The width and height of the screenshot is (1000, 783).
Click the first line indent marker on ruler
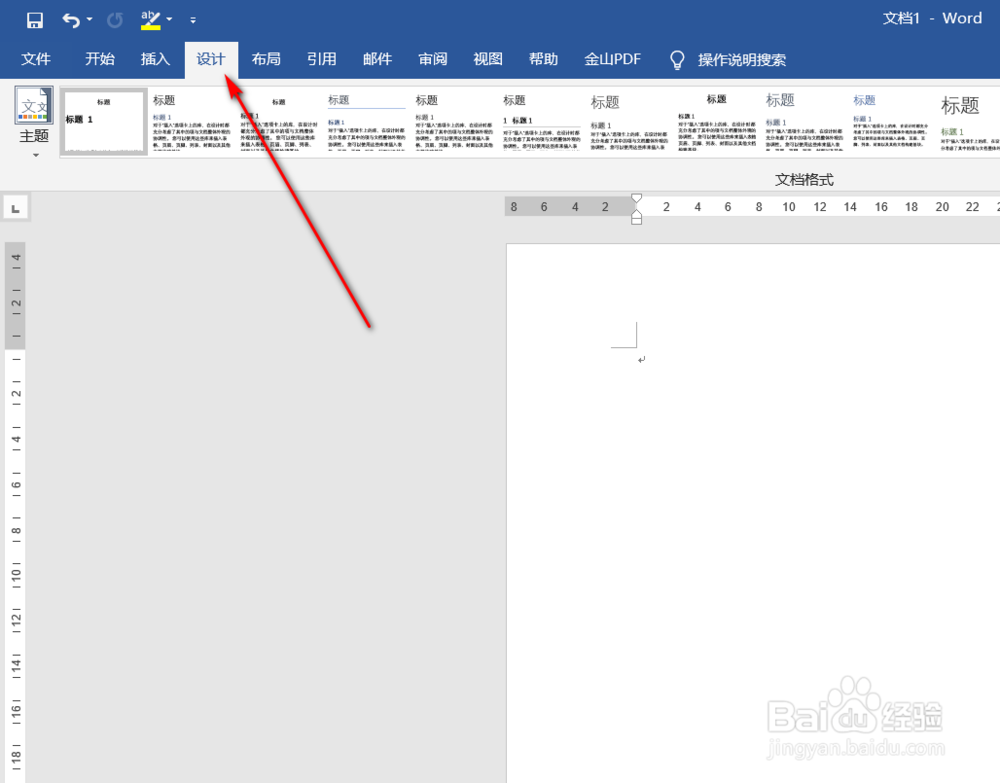[x=636, y=198]
